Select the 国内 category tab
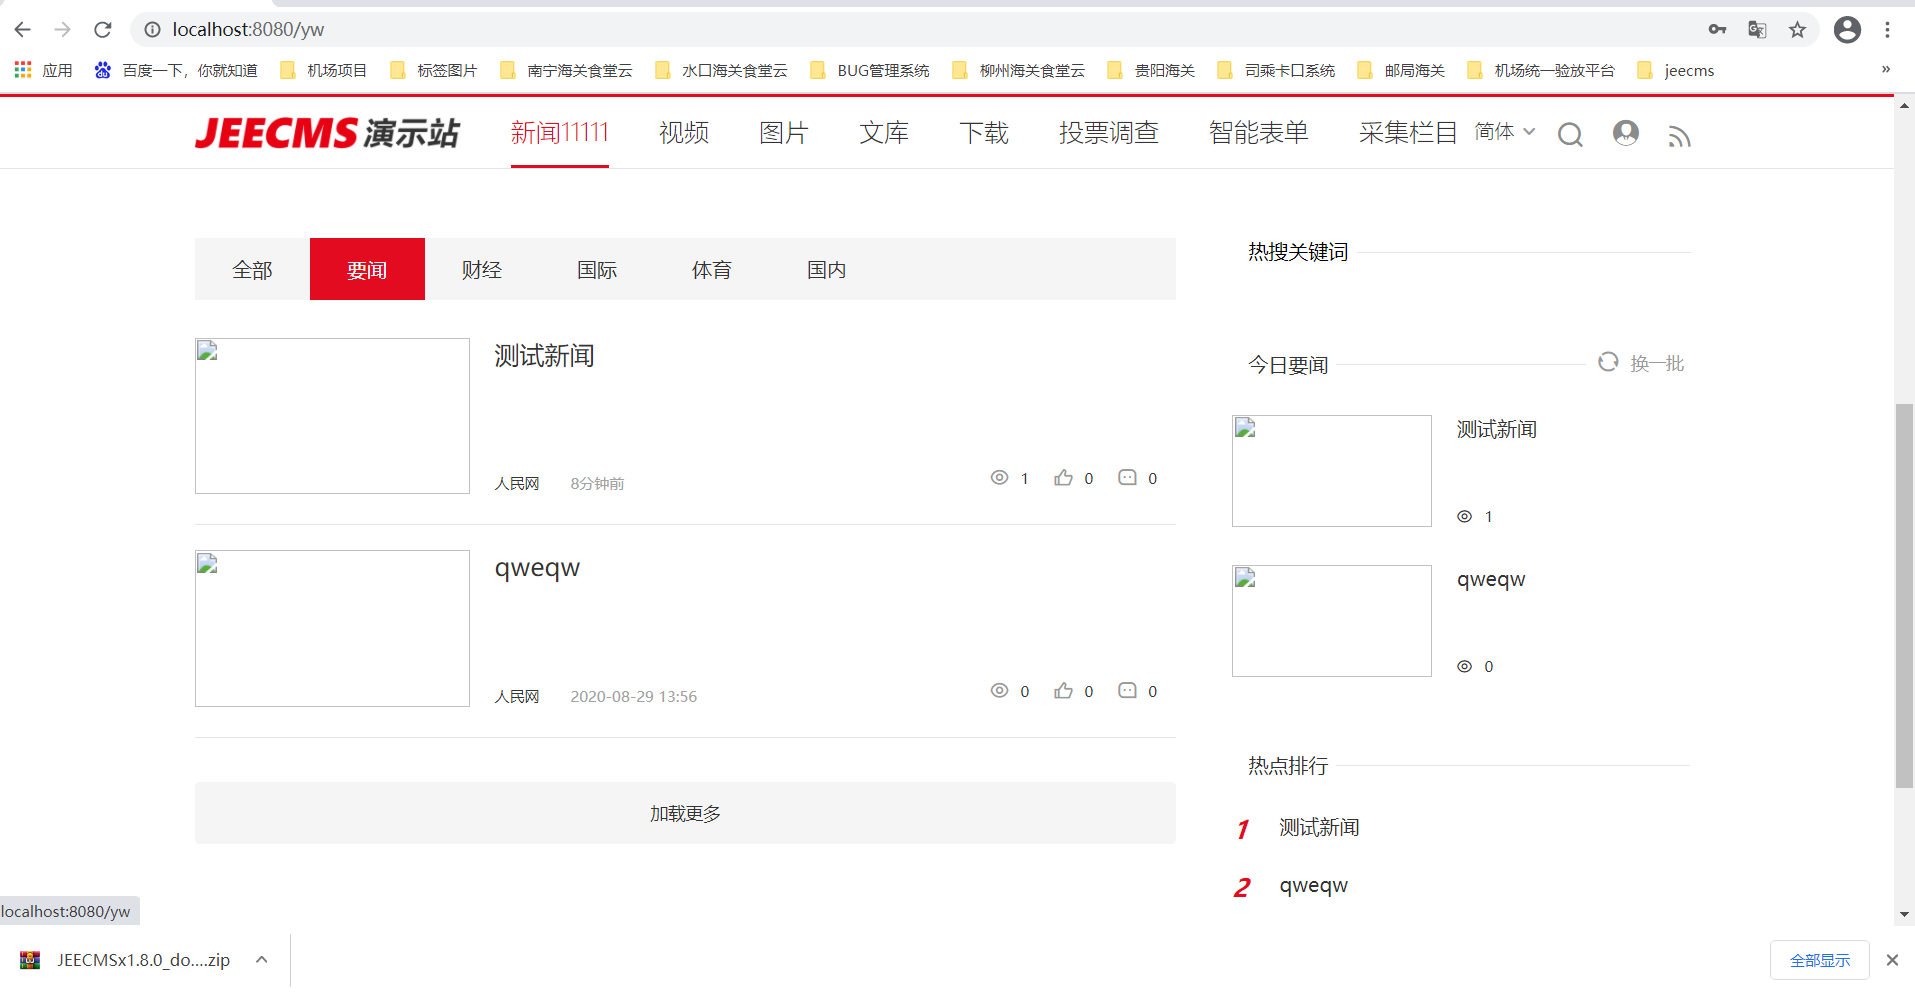This screenshot has width=1915, height=994. click(827, 269)
